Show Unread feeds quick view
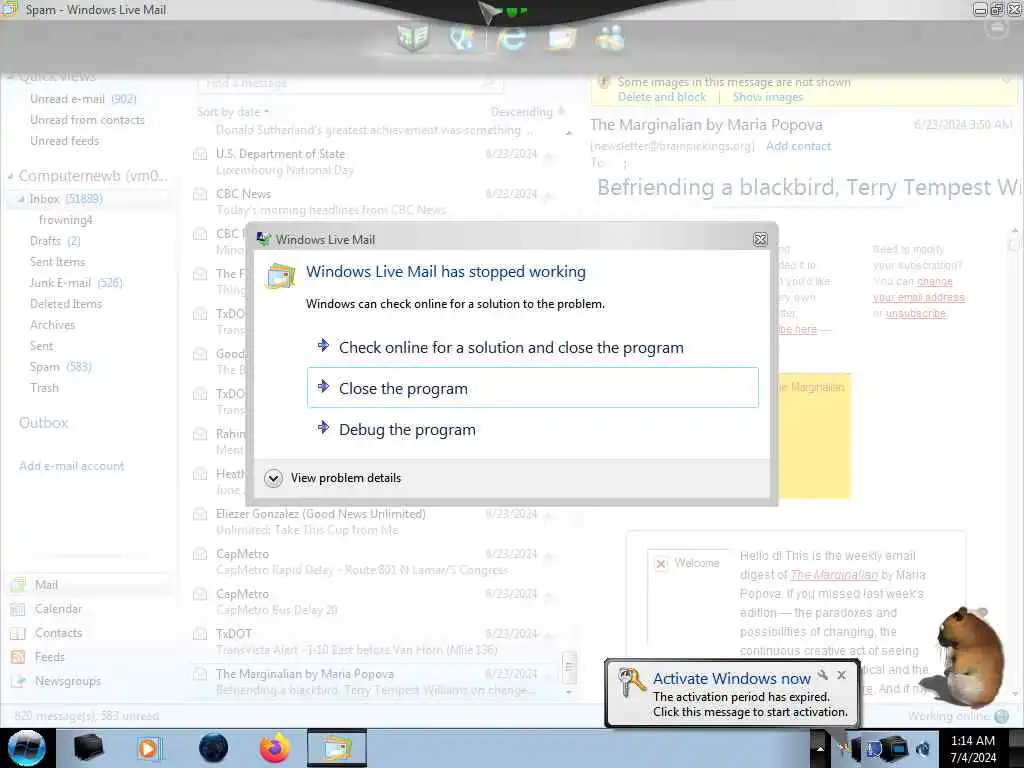 click(65, 140)
